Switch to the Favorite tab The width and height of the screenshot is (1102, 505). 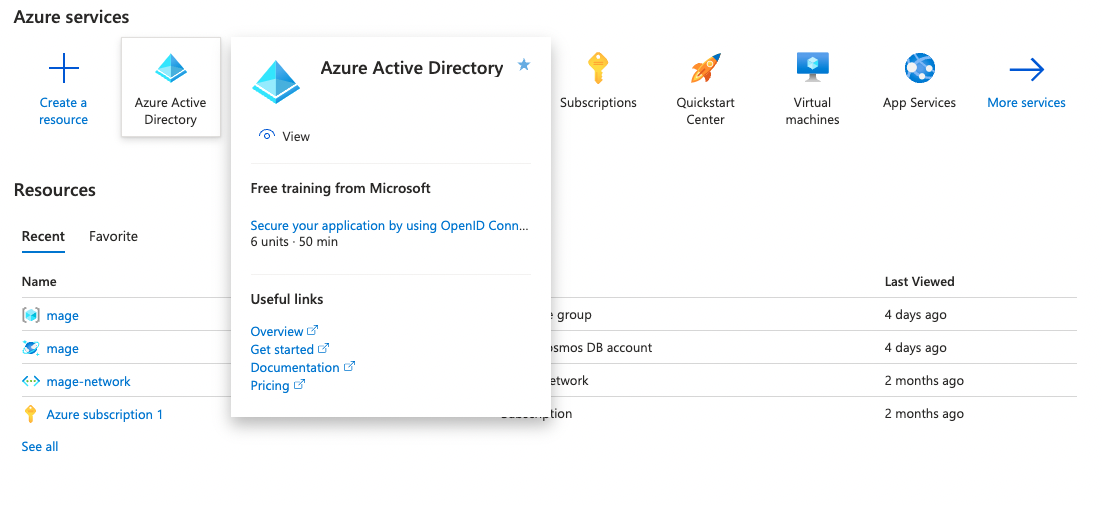pos(113,237)
